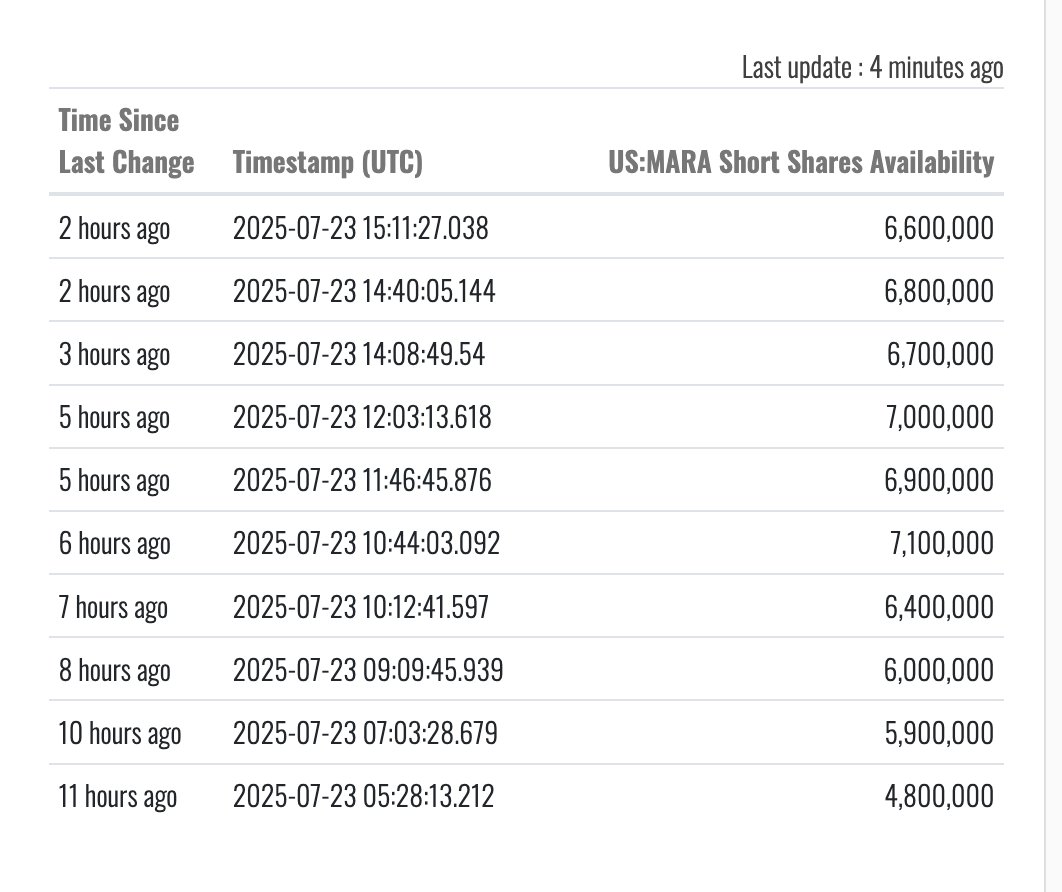Click the 6,600,000 availability value
1062x892 pixels.
coord(939,228)
